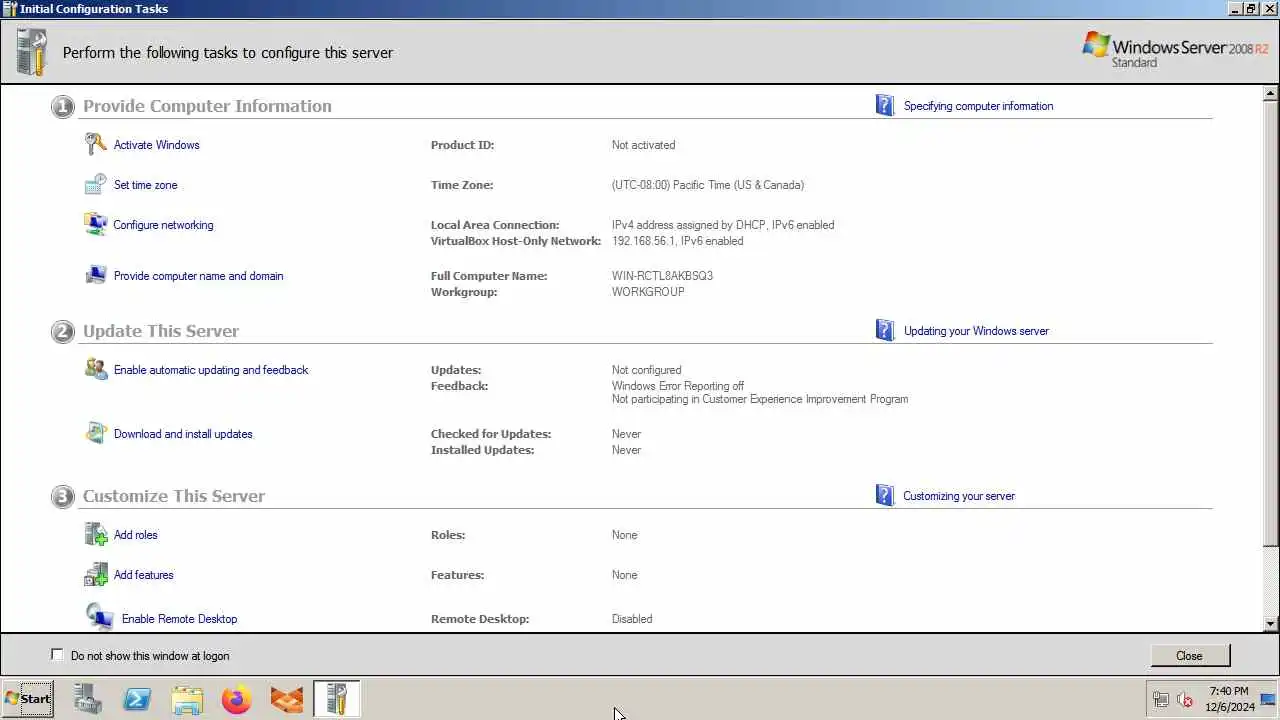
Task: Click the computer name and domain icon
Action: click(x=96, y=276)
